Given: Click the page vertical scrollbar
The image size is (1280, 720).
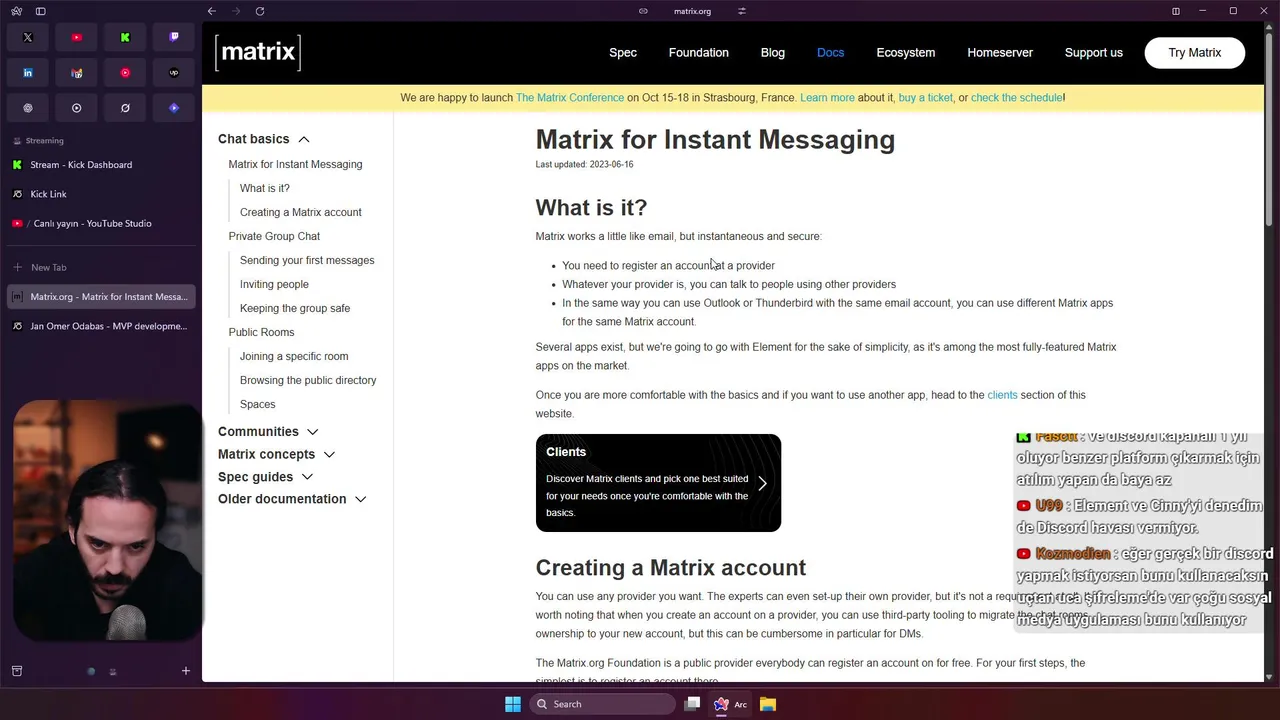Looking at the screenshot, I should [x=1271, y=130].
